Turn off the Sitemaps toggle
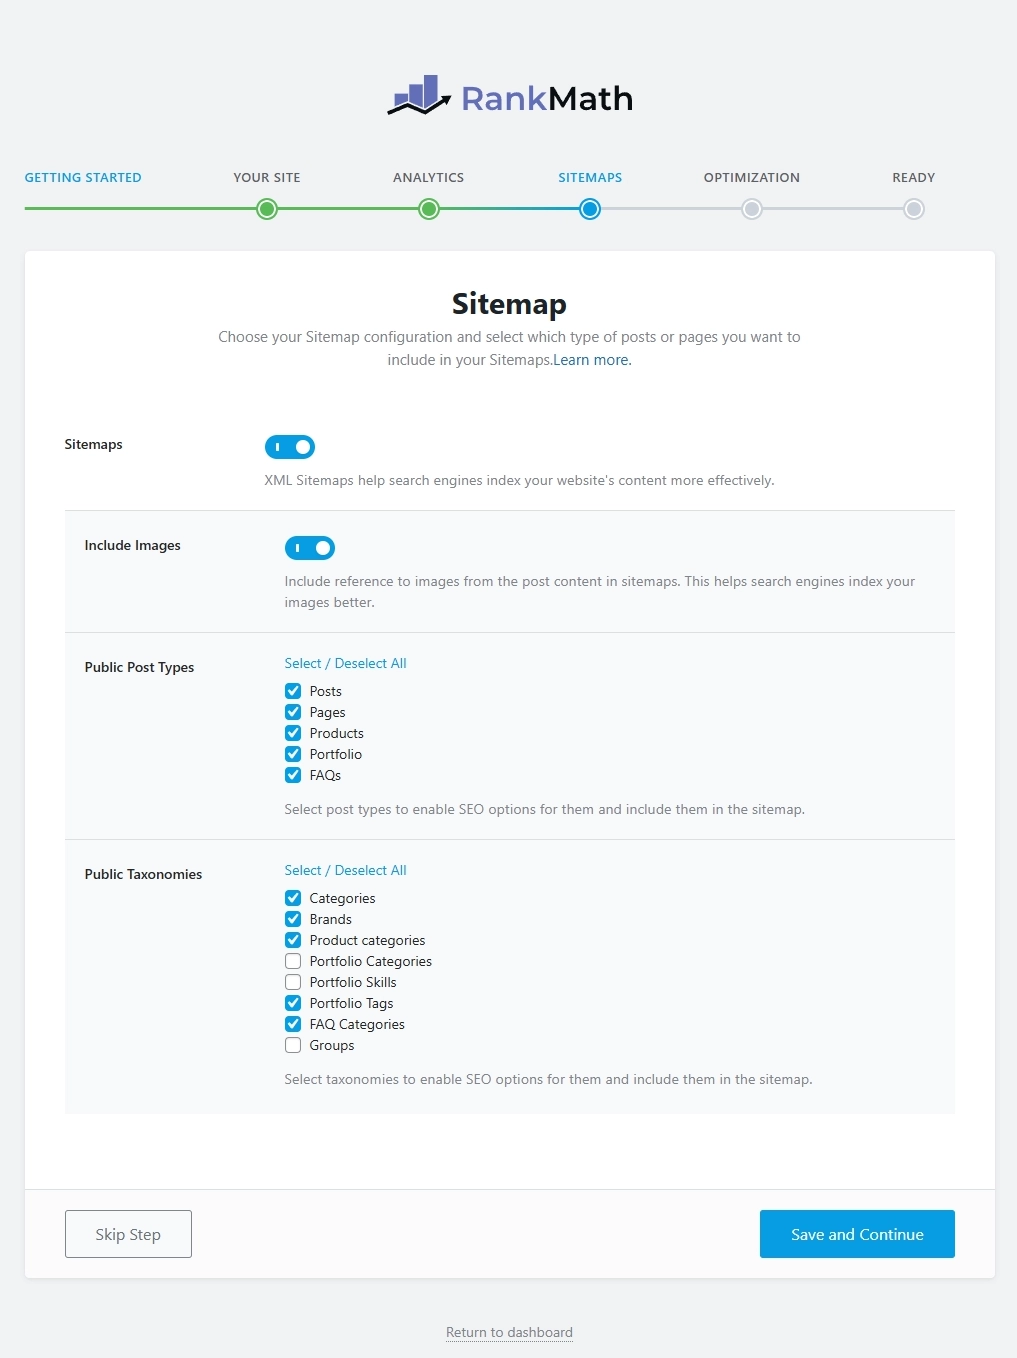The width and height of the screenshot is (1017, 1358). tap(290, 447)
